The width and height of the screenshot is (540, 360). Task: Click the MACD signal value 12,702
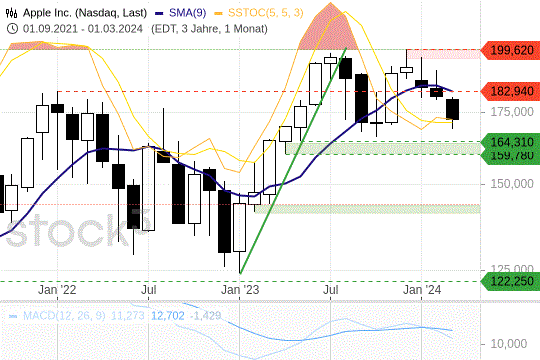[x=168, y=316]
